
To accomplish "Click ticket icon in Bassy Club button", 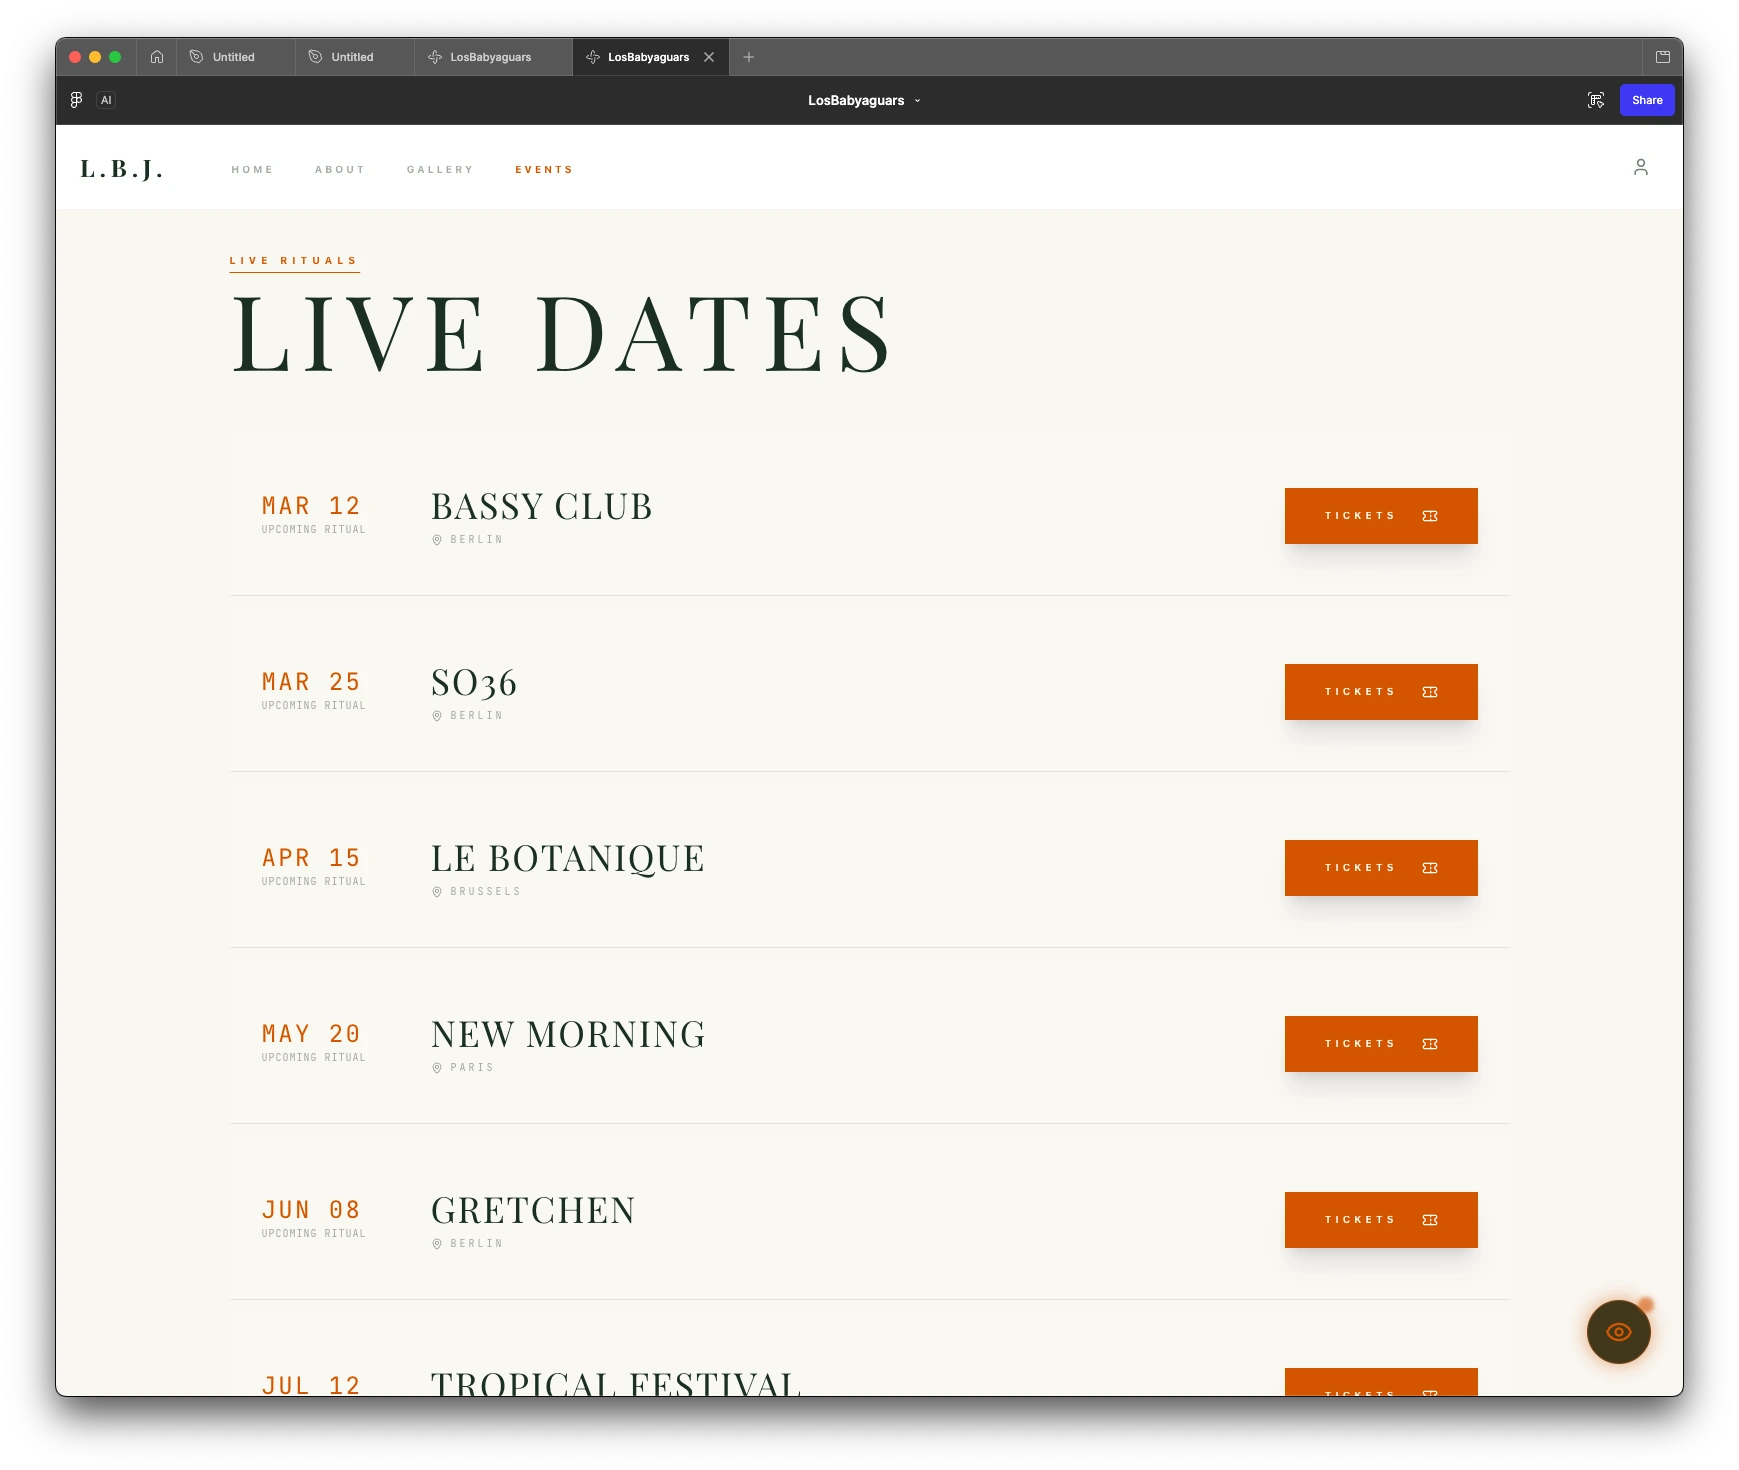I will 1430,516.
